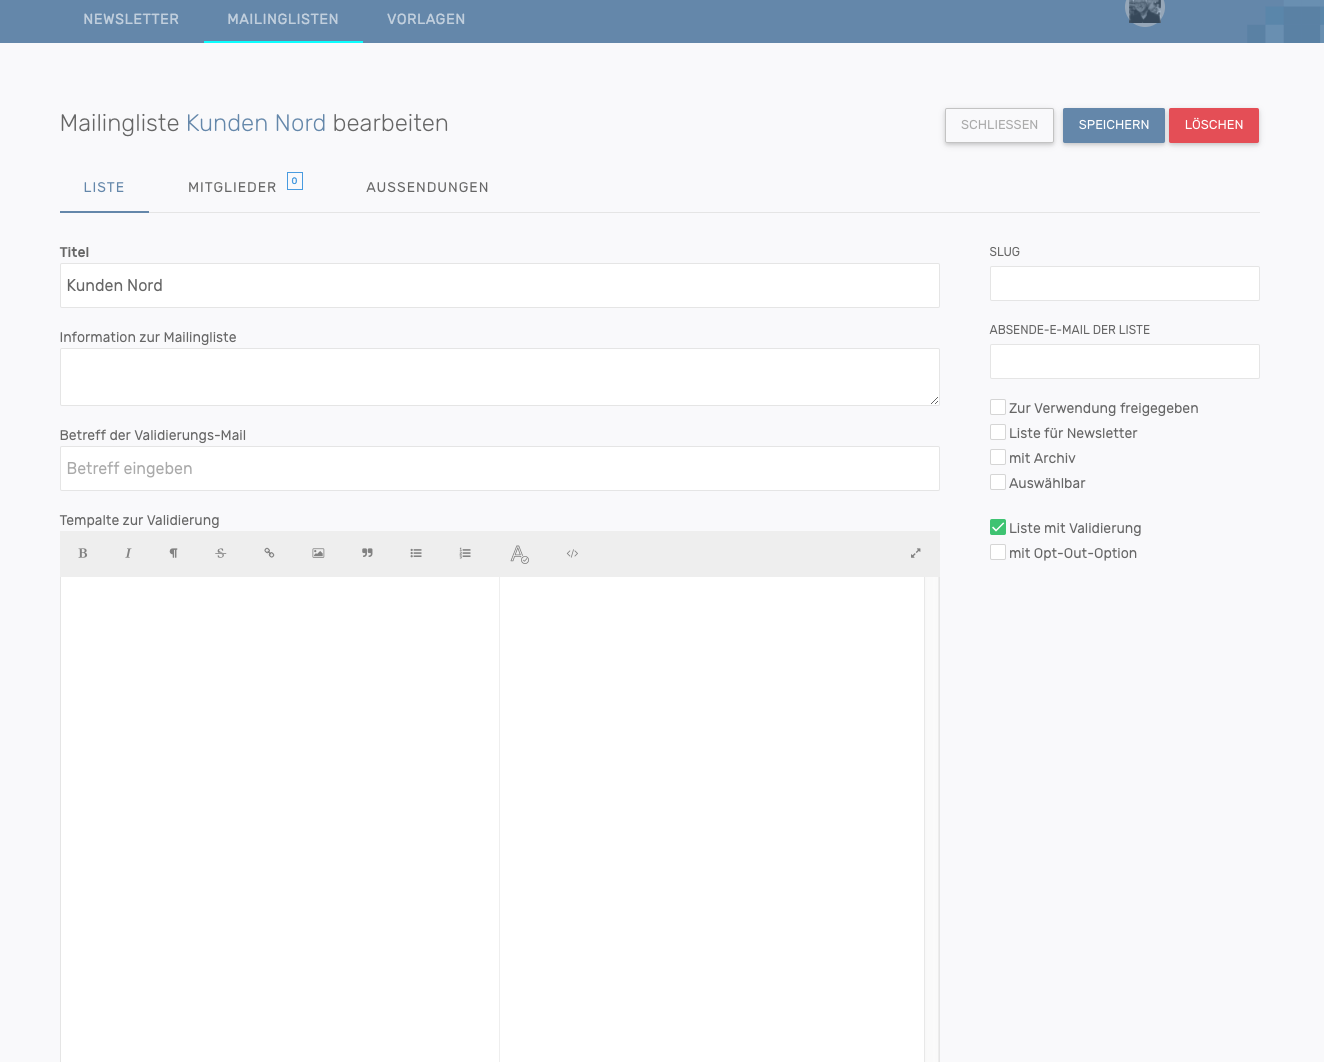Click the paragraph format icon
This screenshot has width=1324, height=1062.
pos(174,553)
